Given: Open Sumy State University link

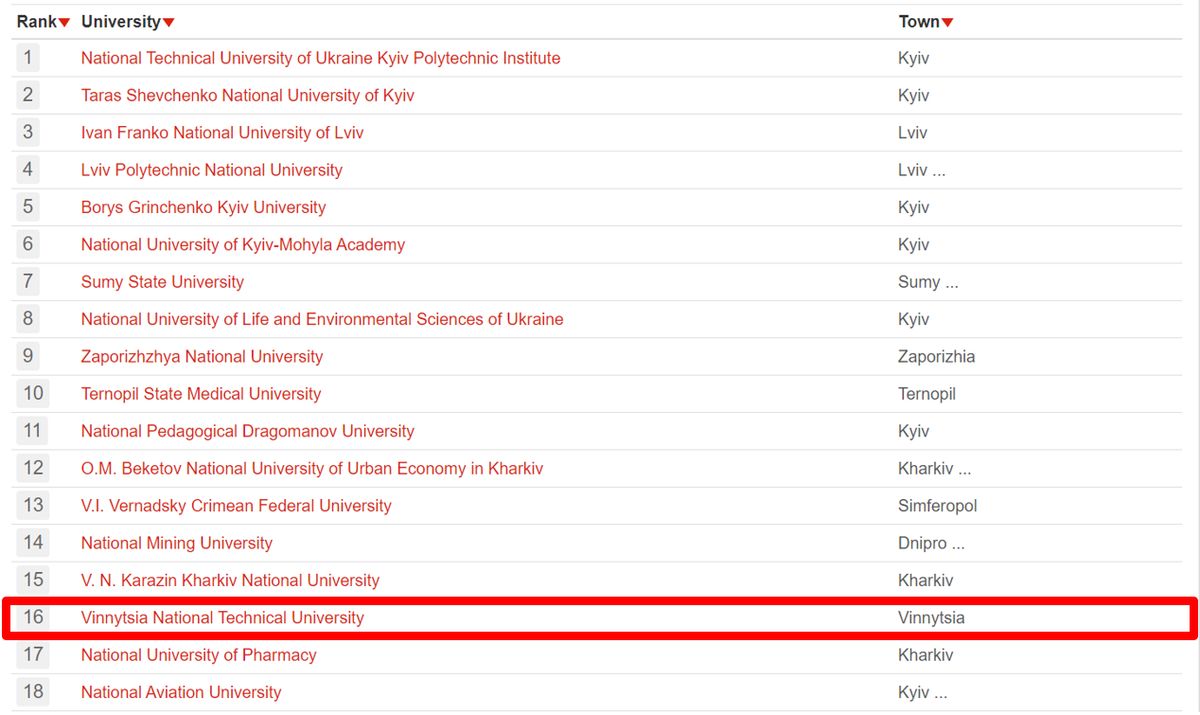Looking at the screenshot, I should click(162, 282).
